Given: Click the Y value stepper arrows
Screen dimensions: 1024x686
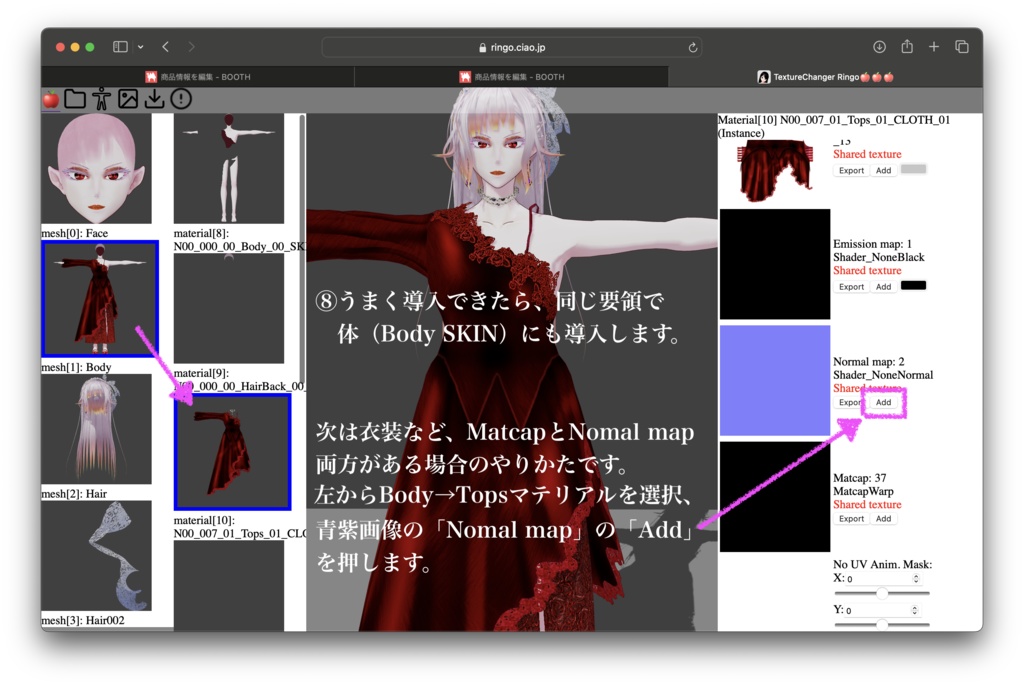Looking at the screenshot, I should [915, 611].
